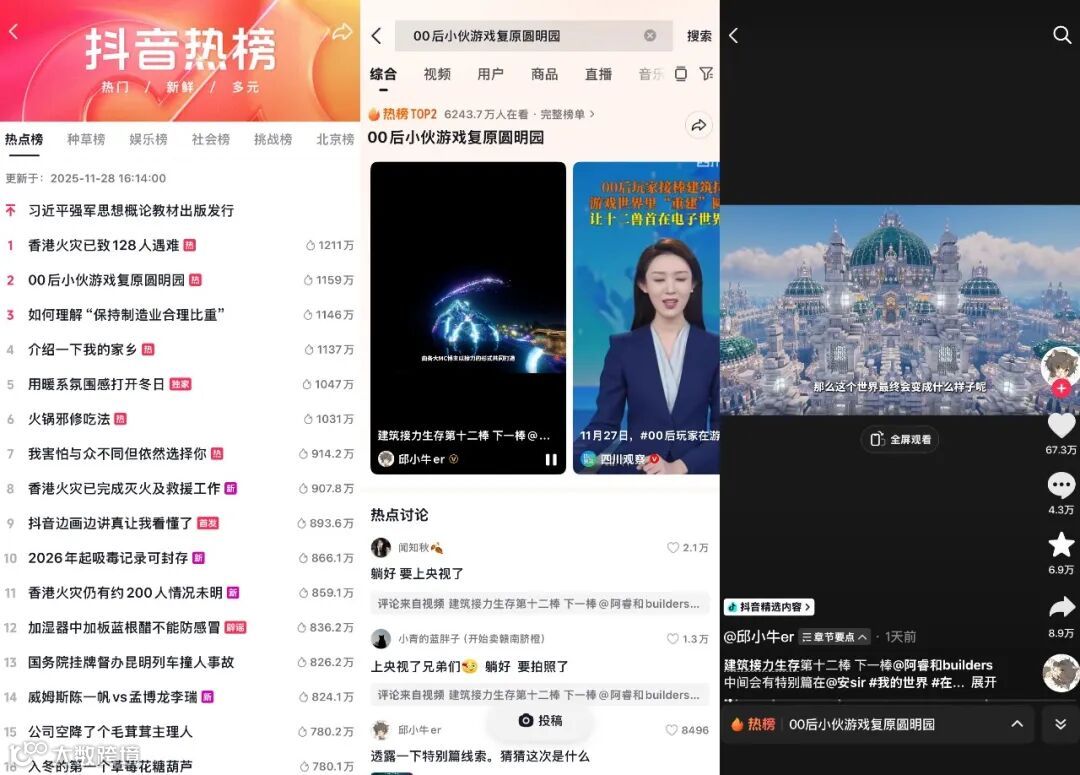Switch to the 视频 search tab

tap(437, 74)
